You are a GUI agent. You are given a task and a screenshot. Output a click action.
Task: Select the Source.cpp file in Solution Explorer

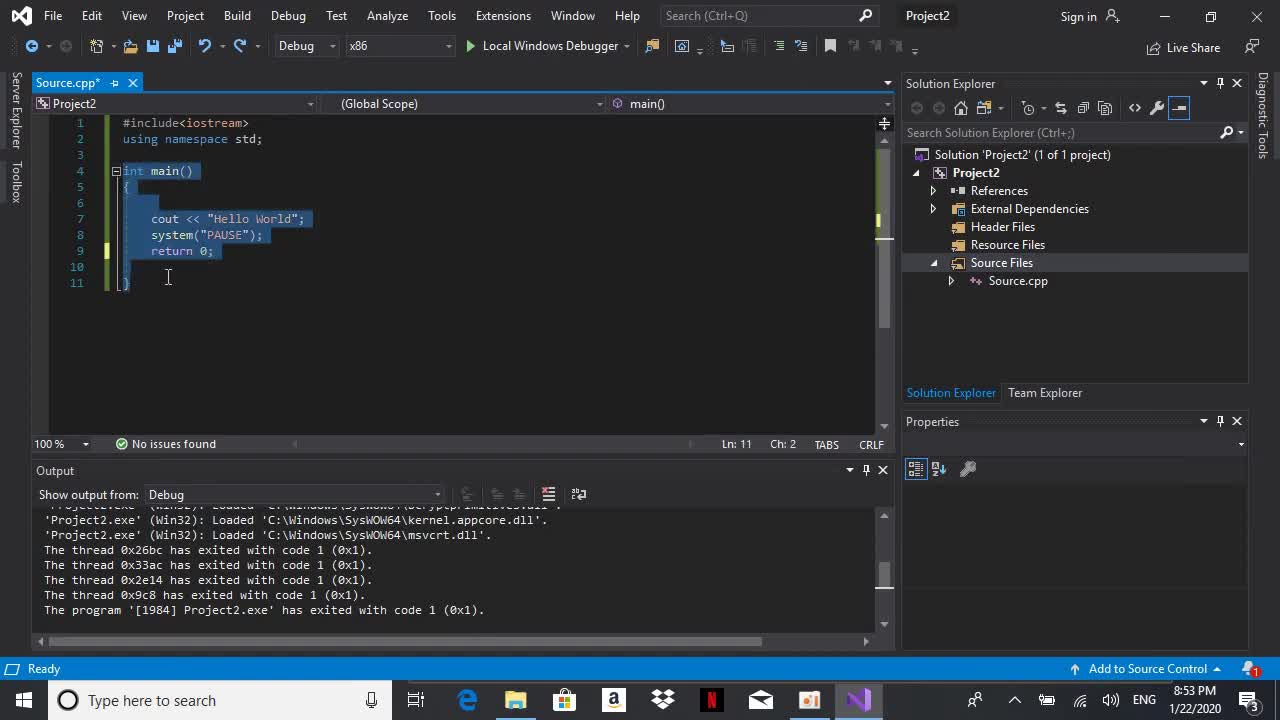(x=1018, y=281)
